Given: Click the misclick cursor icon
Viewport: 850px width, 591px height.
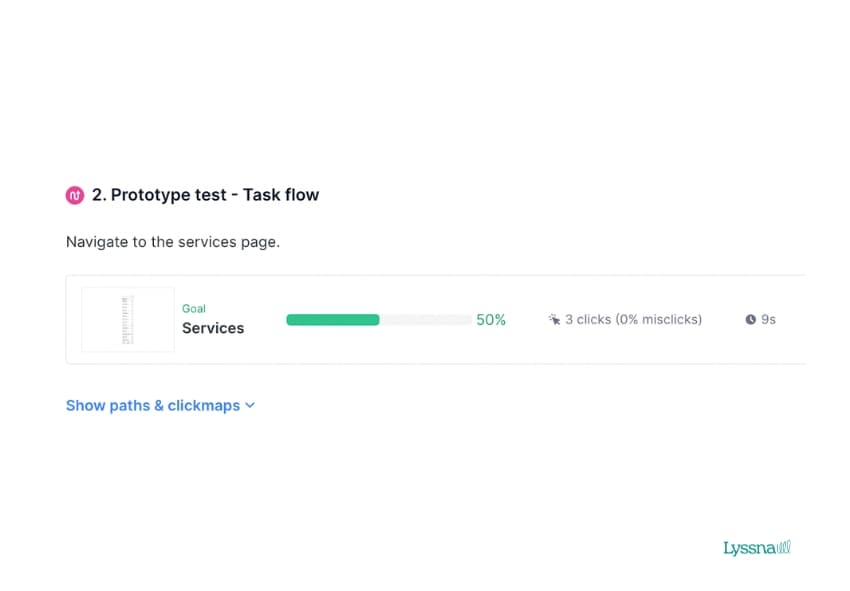Looking at the screenshot, I should (x=554, y=319).
